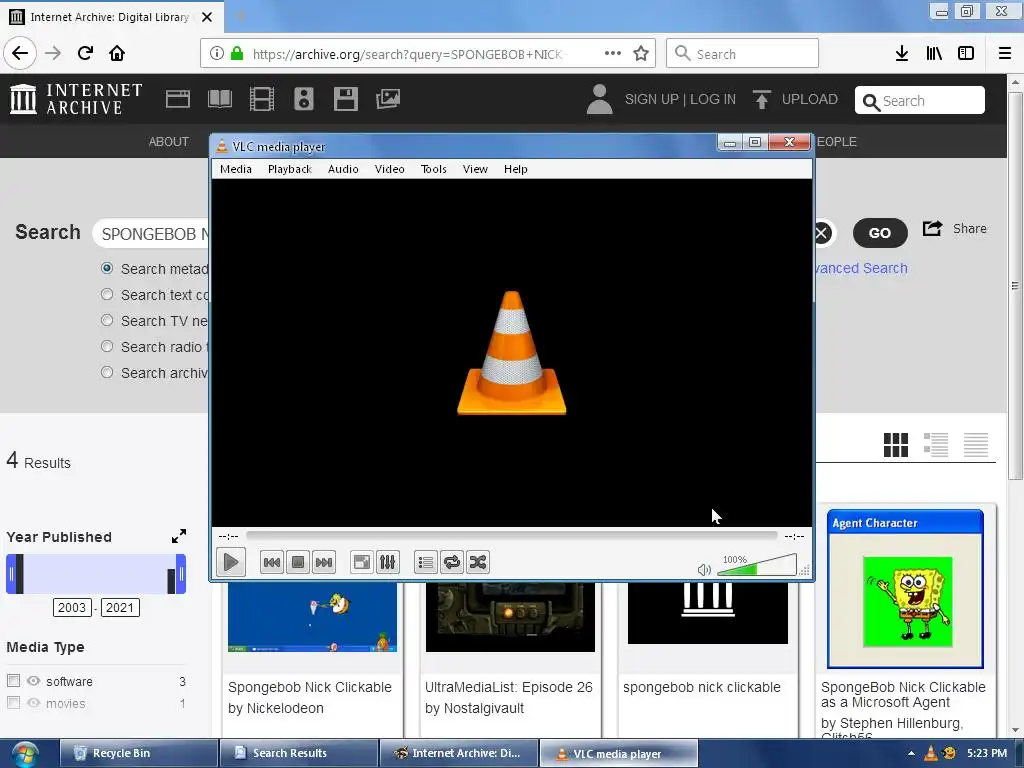Open SpongeBob Microsoft Agent thumbnail
The image size is (1024, 768).
pyautogui.click(x=905, y=589)
